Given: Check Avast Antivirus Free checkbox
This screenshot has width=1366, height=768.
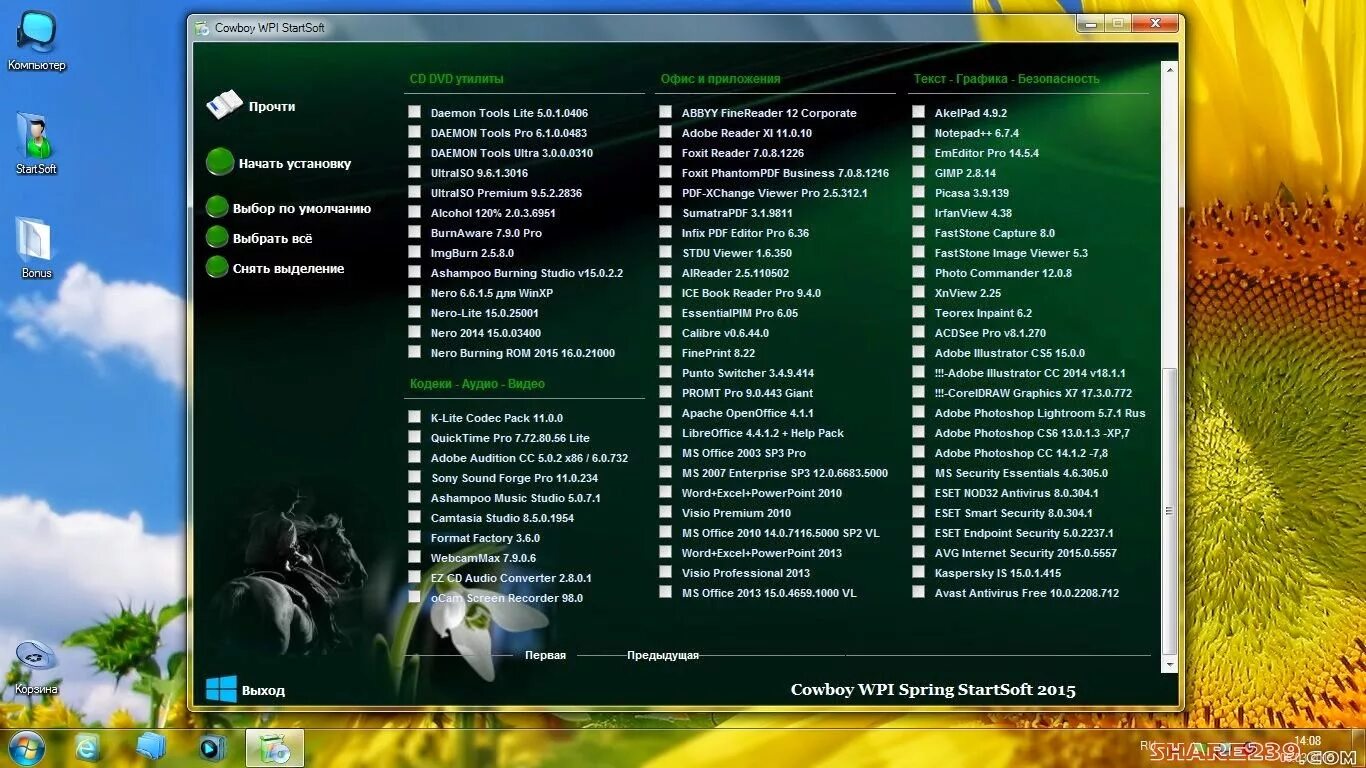Looking at the screenshot, I should point(918,592).
